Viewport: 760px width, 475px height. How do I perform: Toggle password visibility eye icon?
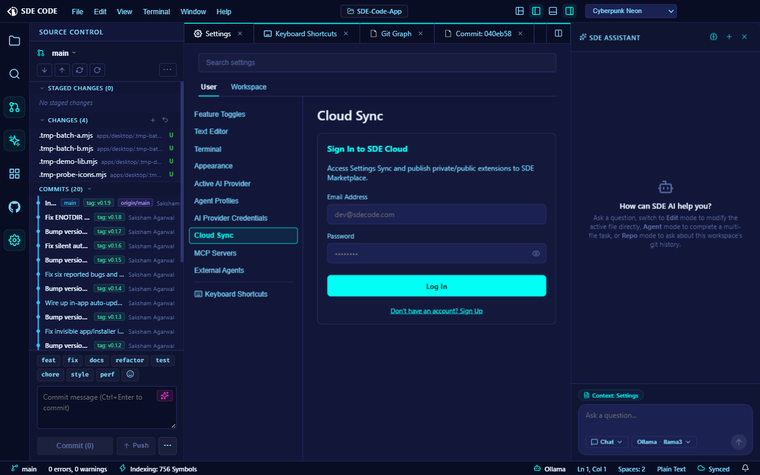tap(536, 253)
